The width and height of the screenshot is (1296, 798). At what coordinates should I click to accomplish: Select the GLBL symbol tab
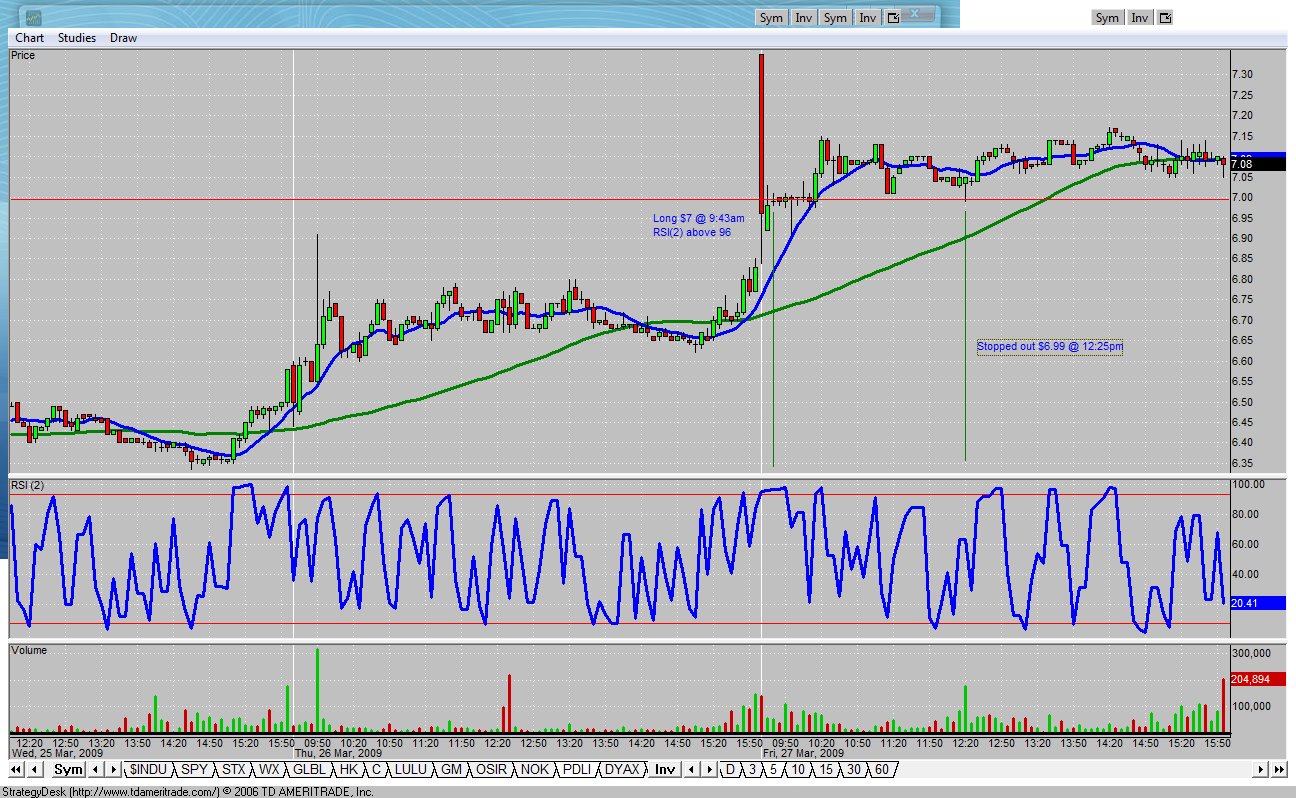click(x=309, y=770)
